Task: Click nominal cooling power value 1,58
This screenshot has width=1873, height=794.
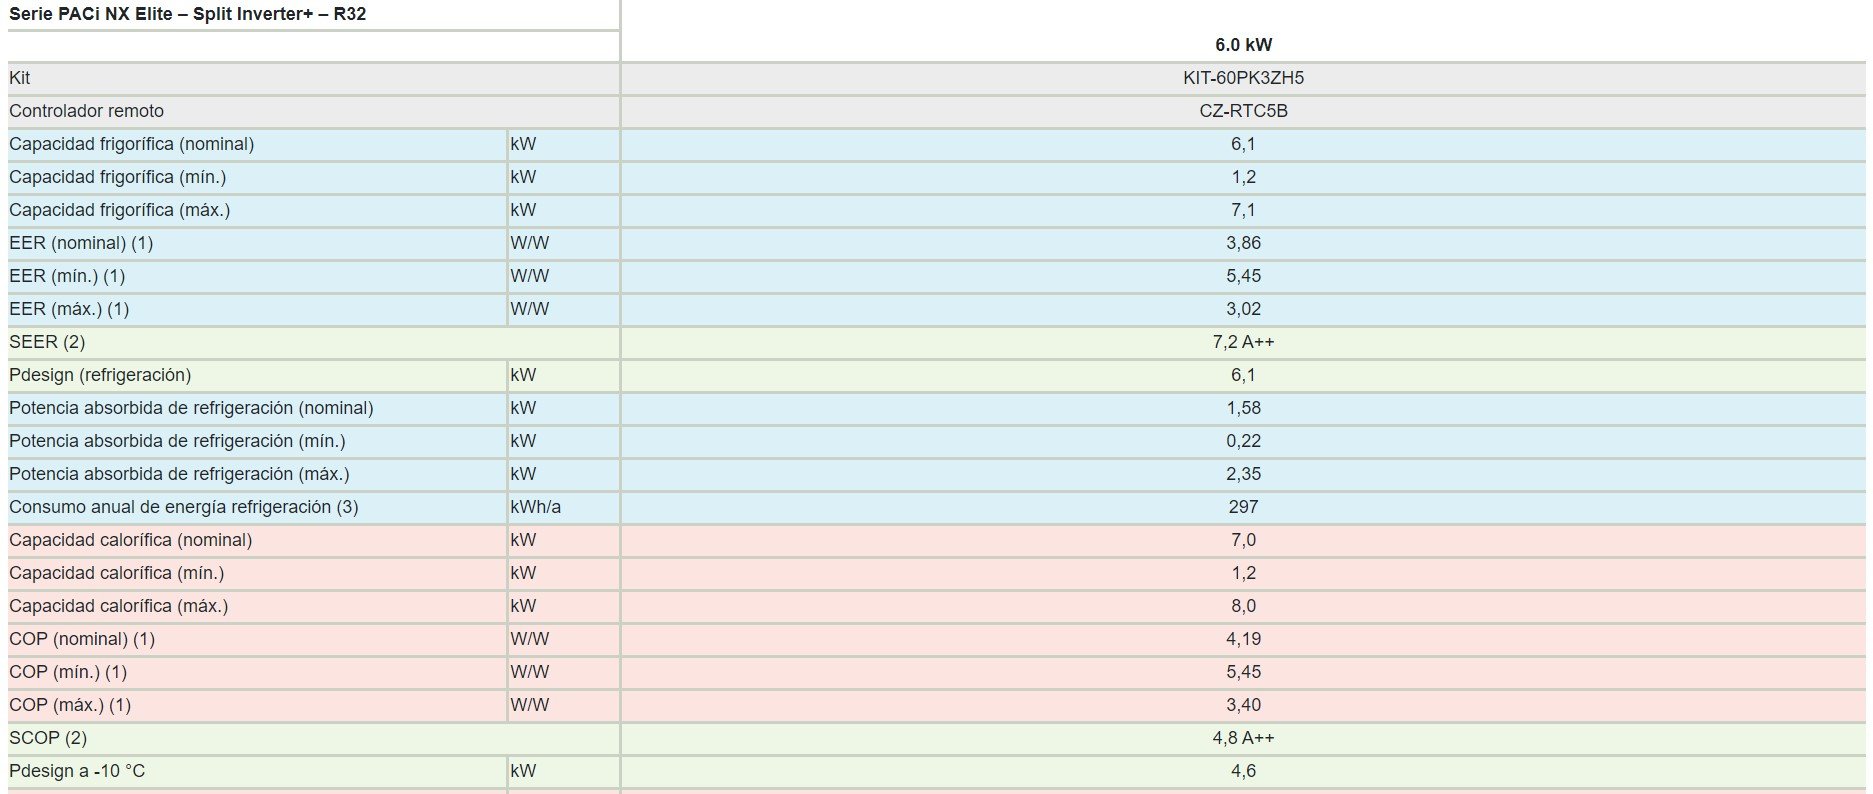Action: 1243,408
